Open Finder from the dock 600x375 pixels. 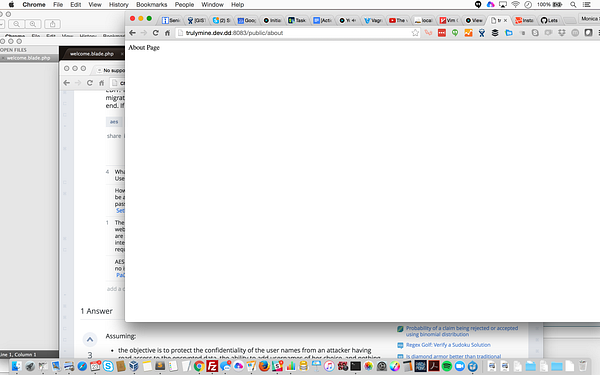click(16, 366)
